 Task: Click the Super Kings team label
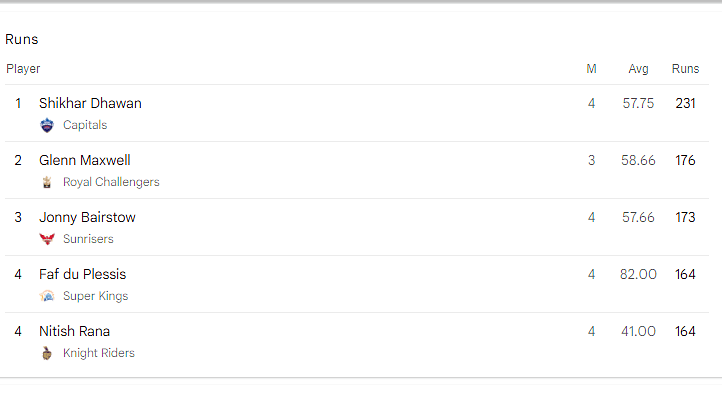tap(96, 296)
